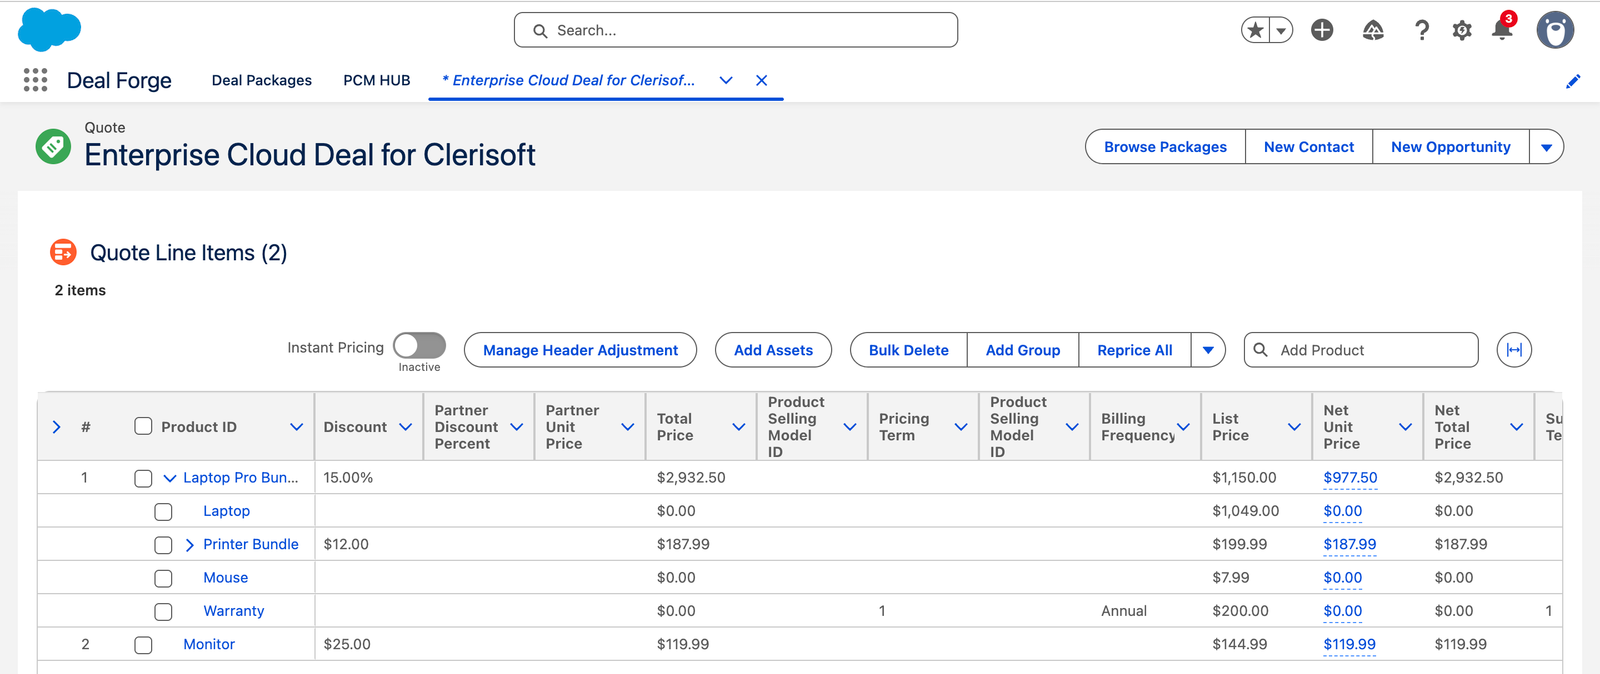1600x674 pixels.
Task: Open more actions dropdown beside New Opportunity
Action: (1547, 147)
